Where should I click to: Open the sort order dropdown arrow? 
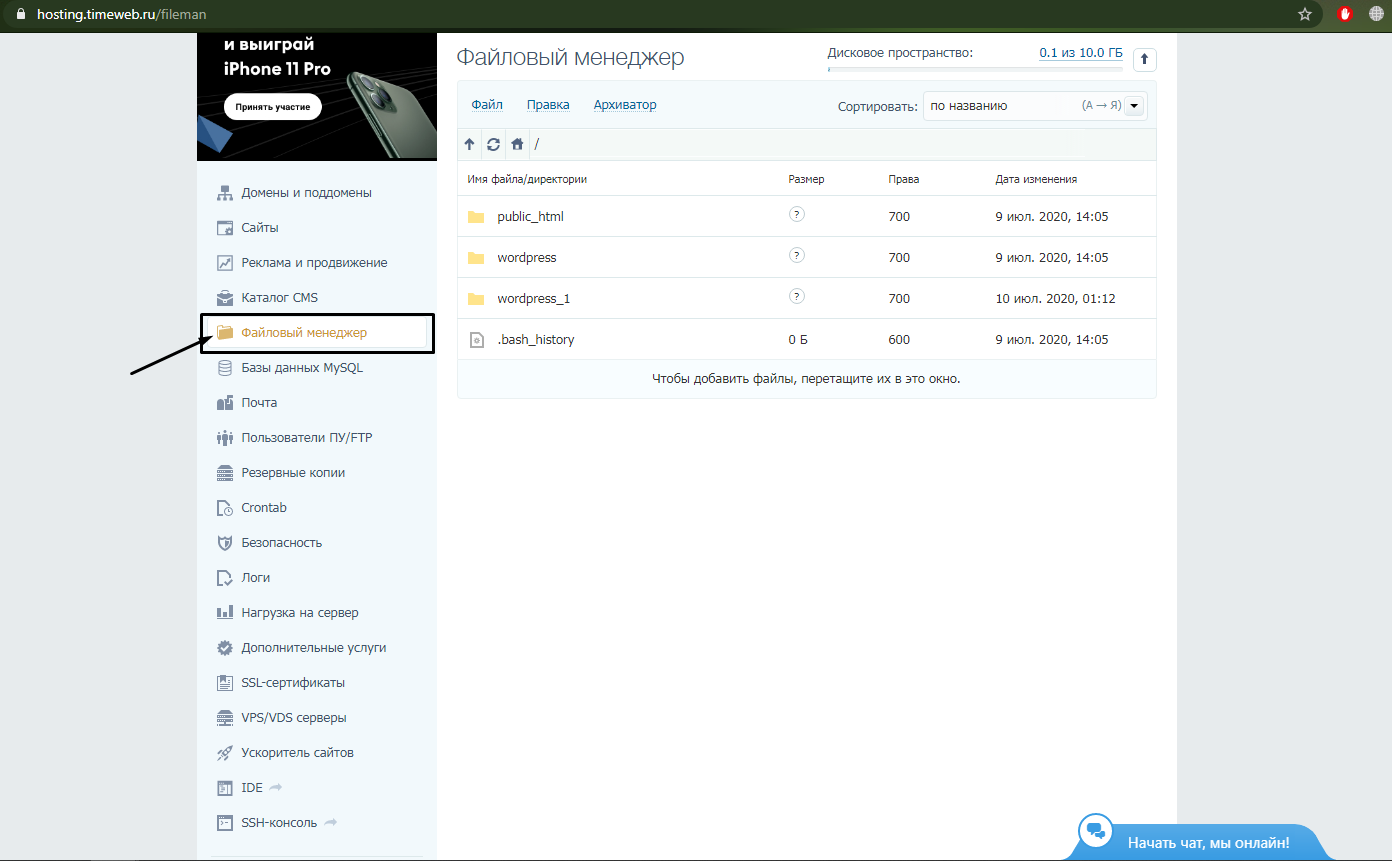coord(1134,106)
